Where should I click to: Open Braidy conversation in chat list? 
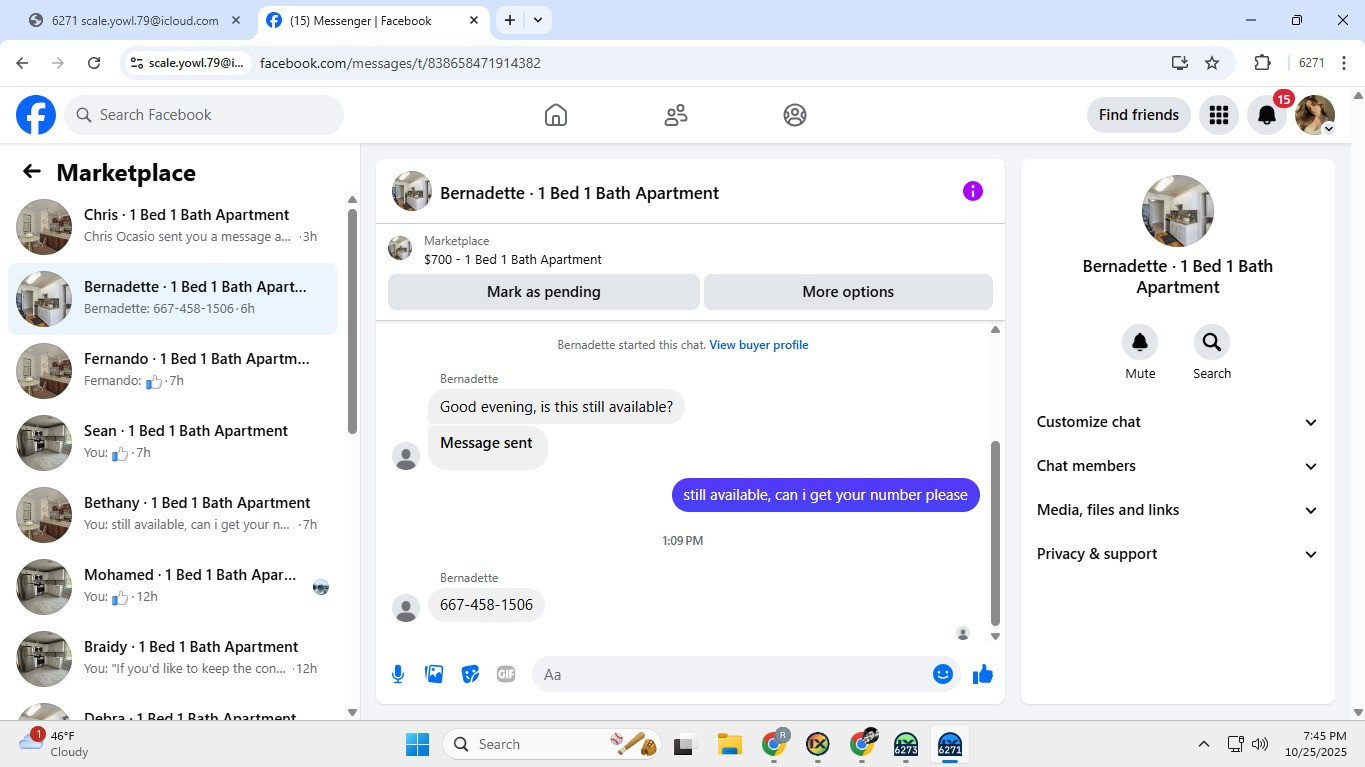[172, 659]
